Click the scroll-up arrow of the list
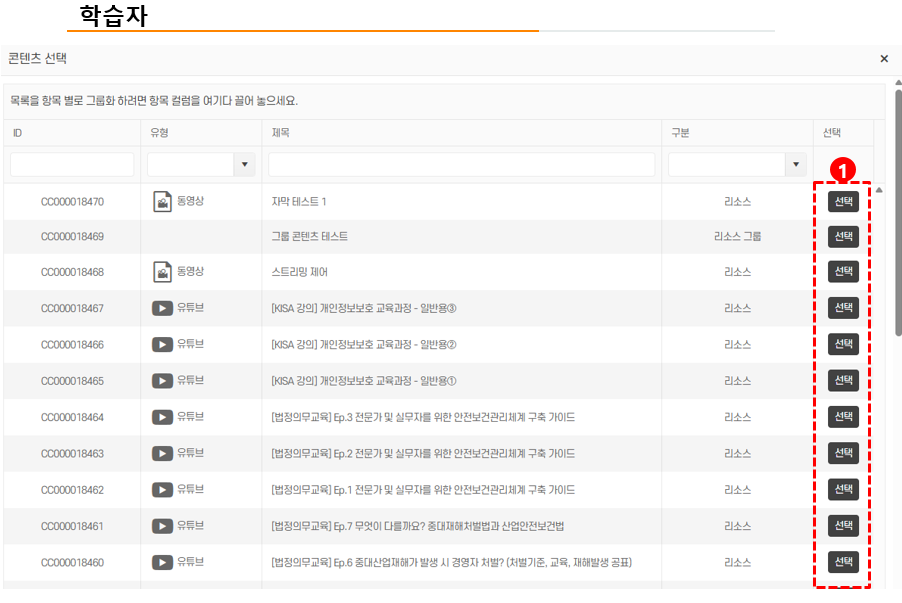The image size is (902, 603). point(879,190)
